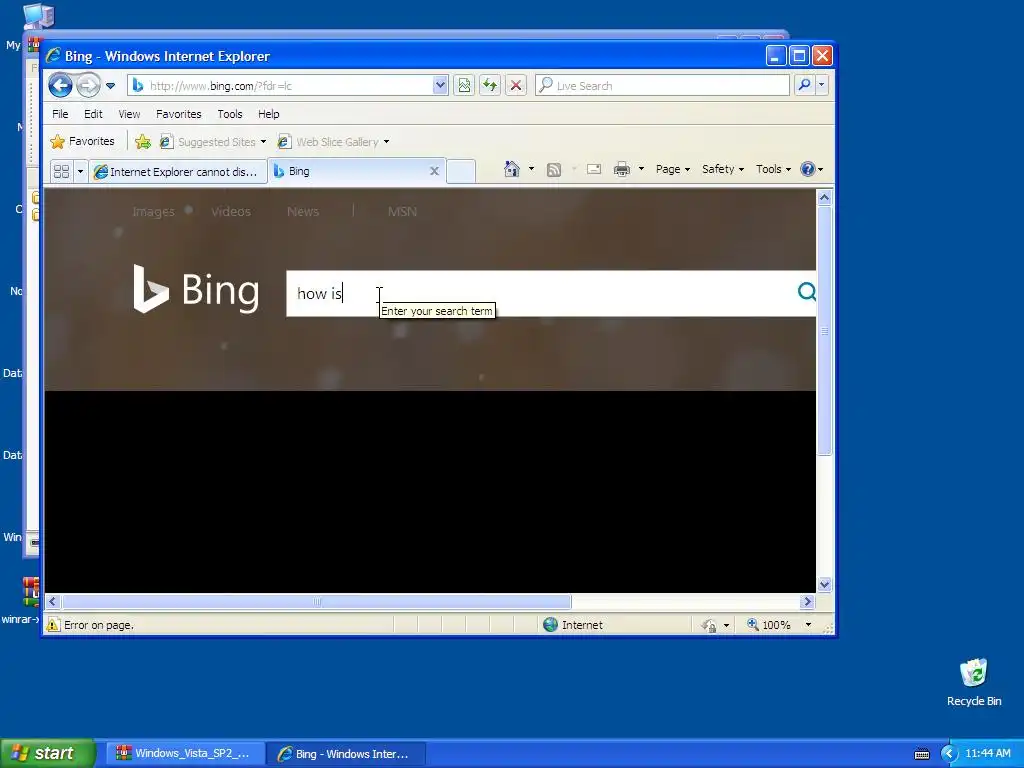
Task: Open Bing Videos link
Action: (231, 212)
